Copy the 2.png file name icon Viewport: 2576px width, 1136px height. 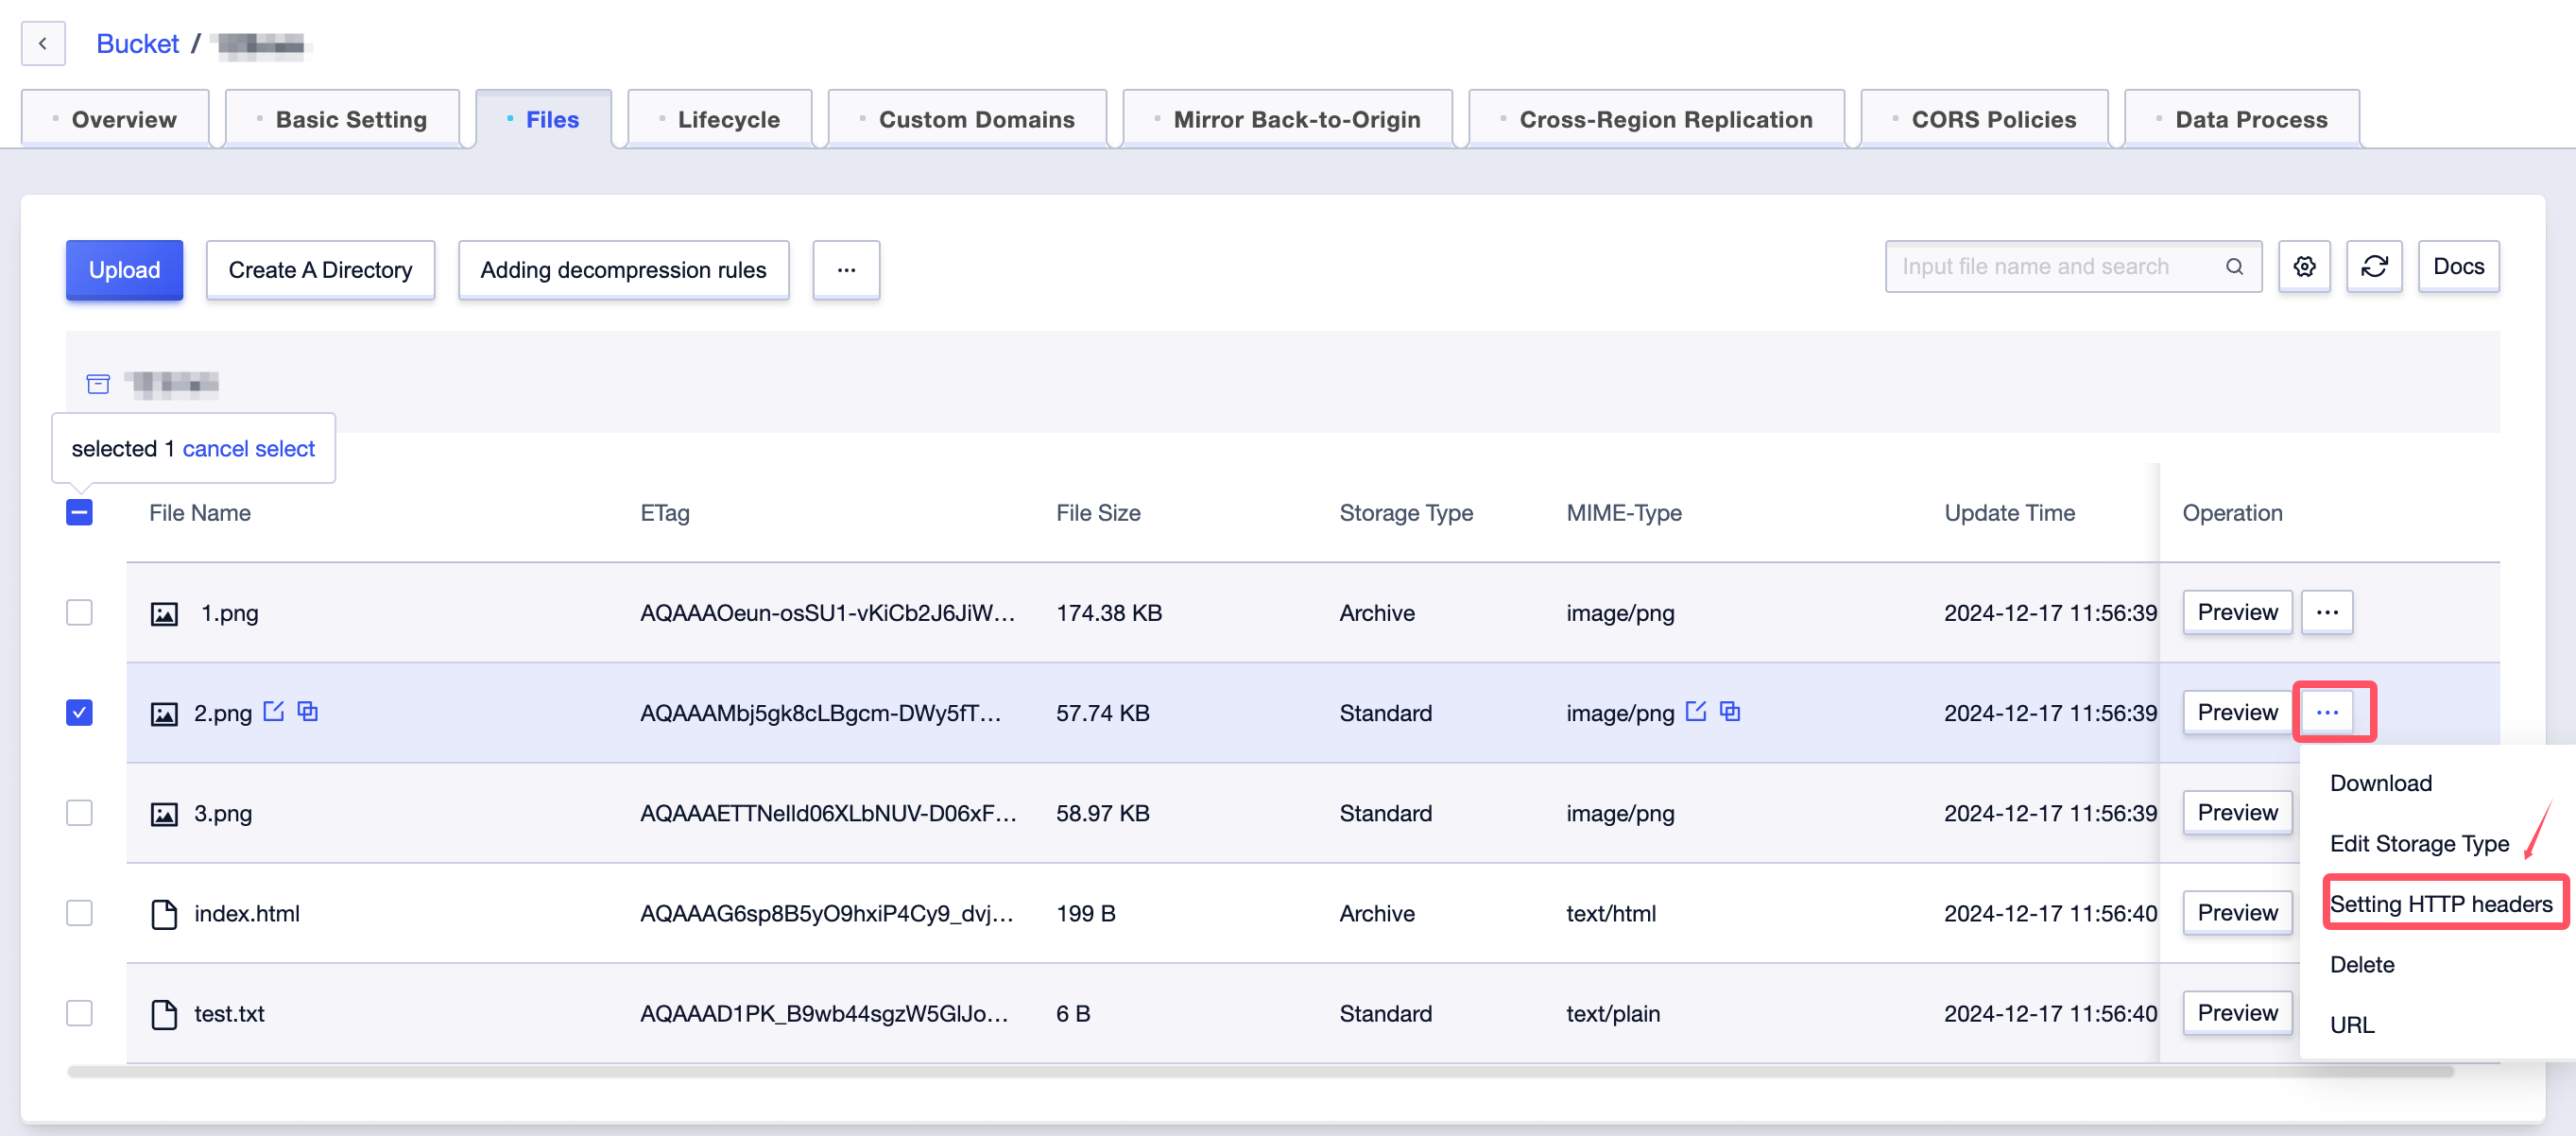tap(308, 711)
